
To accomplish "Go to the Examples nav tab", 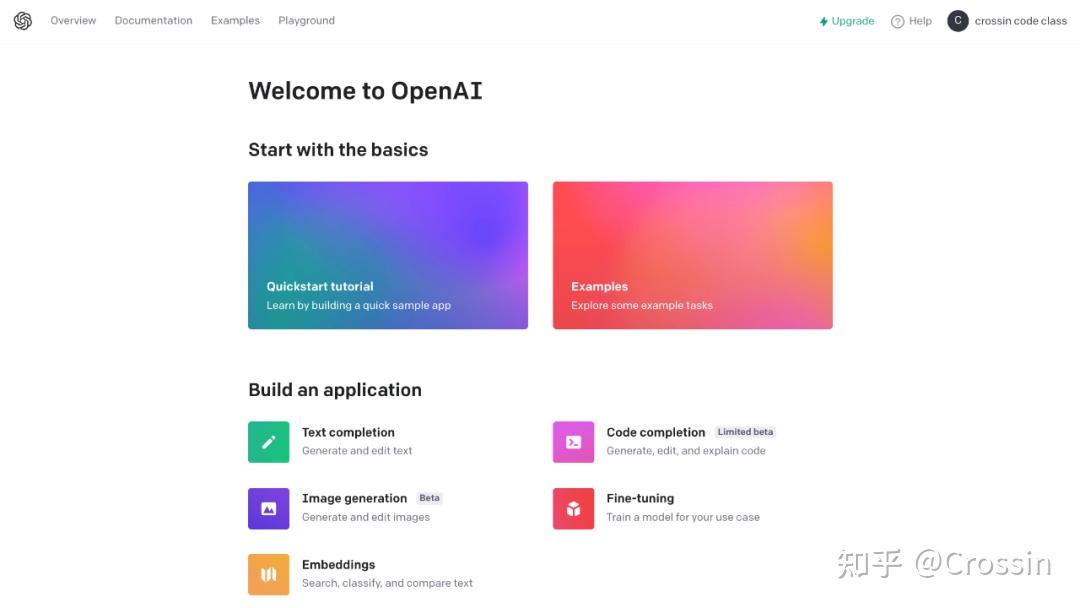I will tap(235, 21).
